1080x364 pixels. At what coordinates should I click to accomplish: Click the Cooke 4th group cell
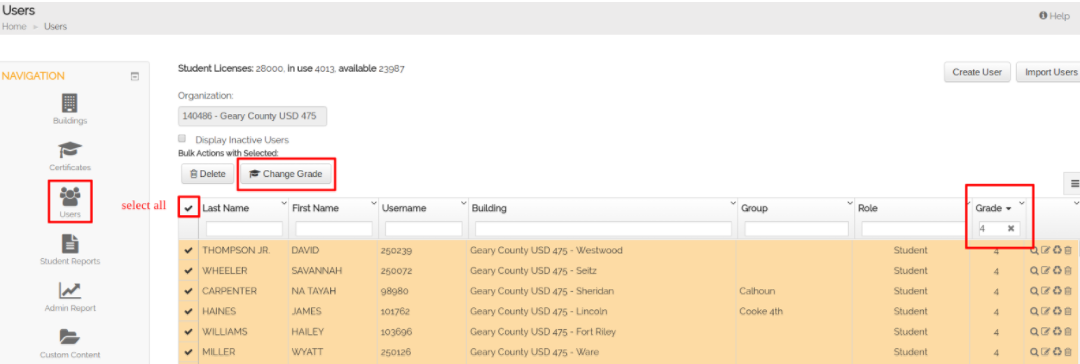point(761,312)
